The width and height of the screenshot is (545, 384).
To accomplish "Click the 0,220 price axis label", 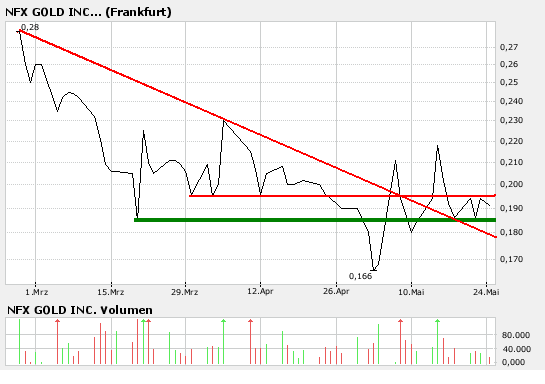I will tap(511, 141).
